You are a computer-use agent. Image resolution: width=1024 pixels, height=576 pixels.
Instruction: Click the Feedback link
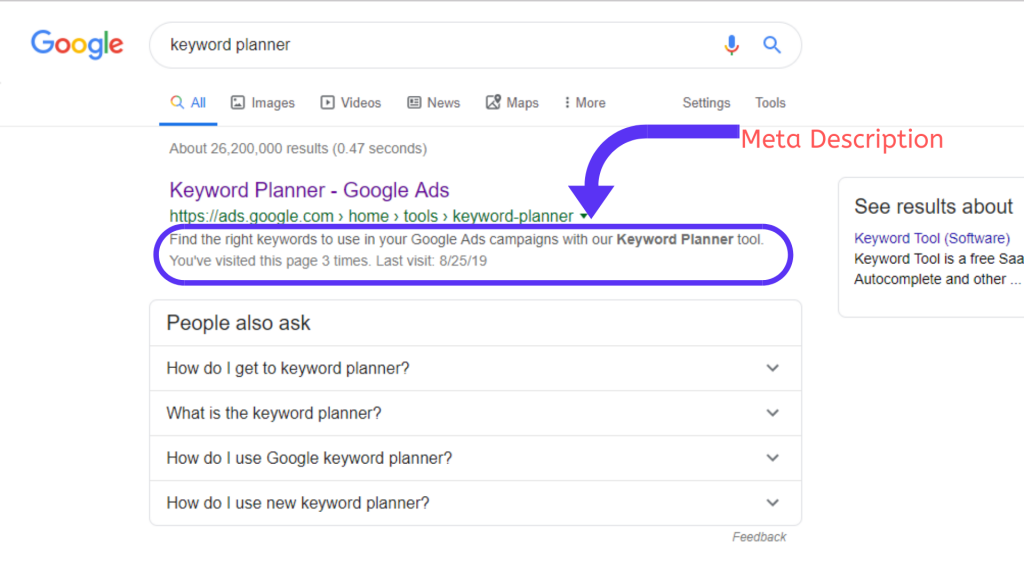point(759,537)
